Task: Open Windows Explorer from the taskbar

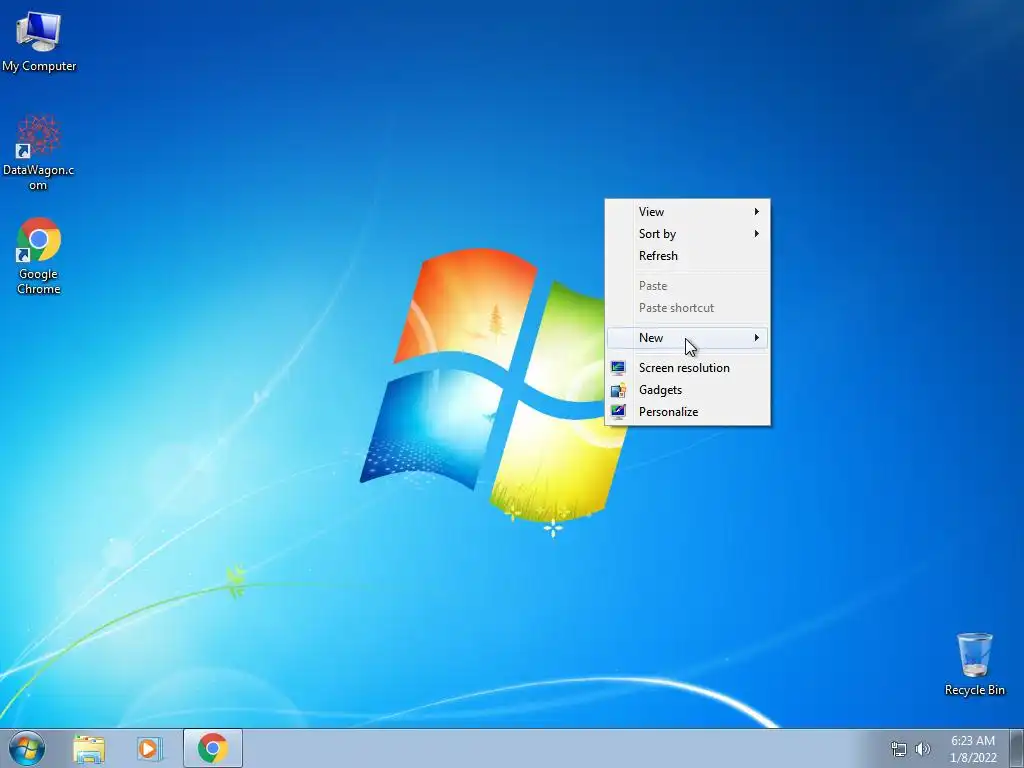Action: pyautogui.click(x=89, y=749)
